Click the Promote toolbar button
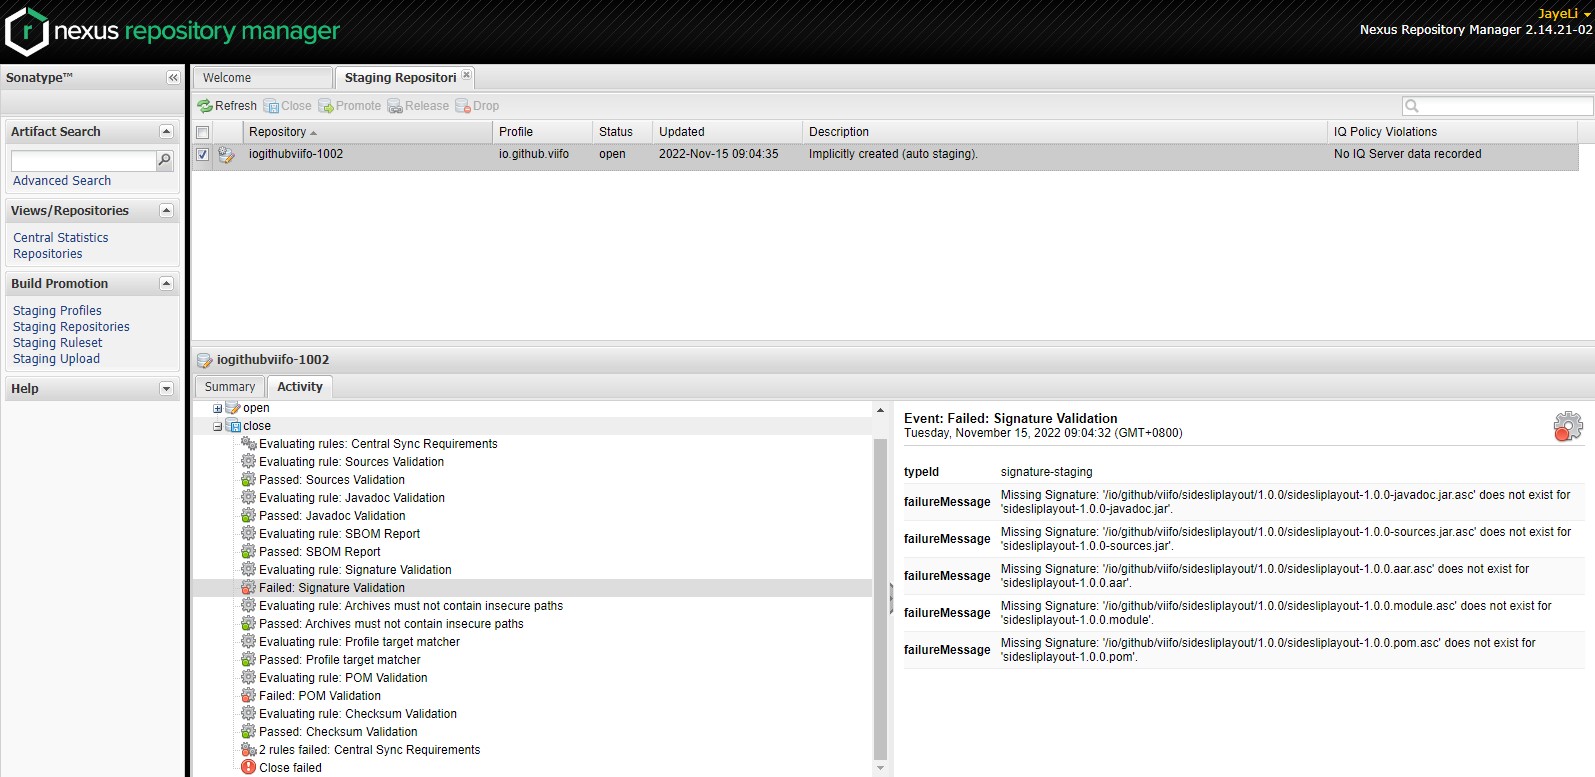 click(x=350, y=106)
